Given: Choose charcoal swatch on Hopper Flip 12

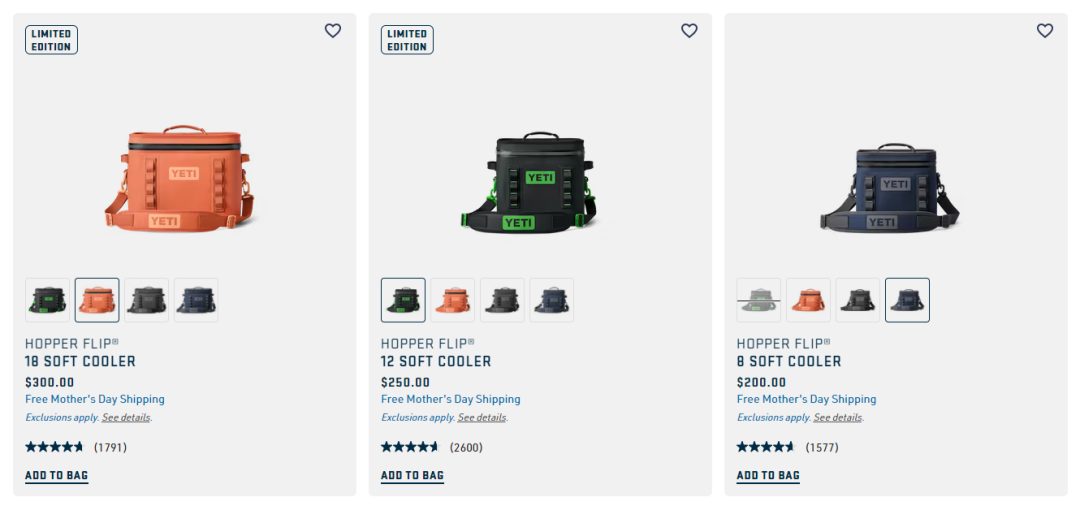Looking at the screenshot, I should pyautogui.click(x=502, y=300).
